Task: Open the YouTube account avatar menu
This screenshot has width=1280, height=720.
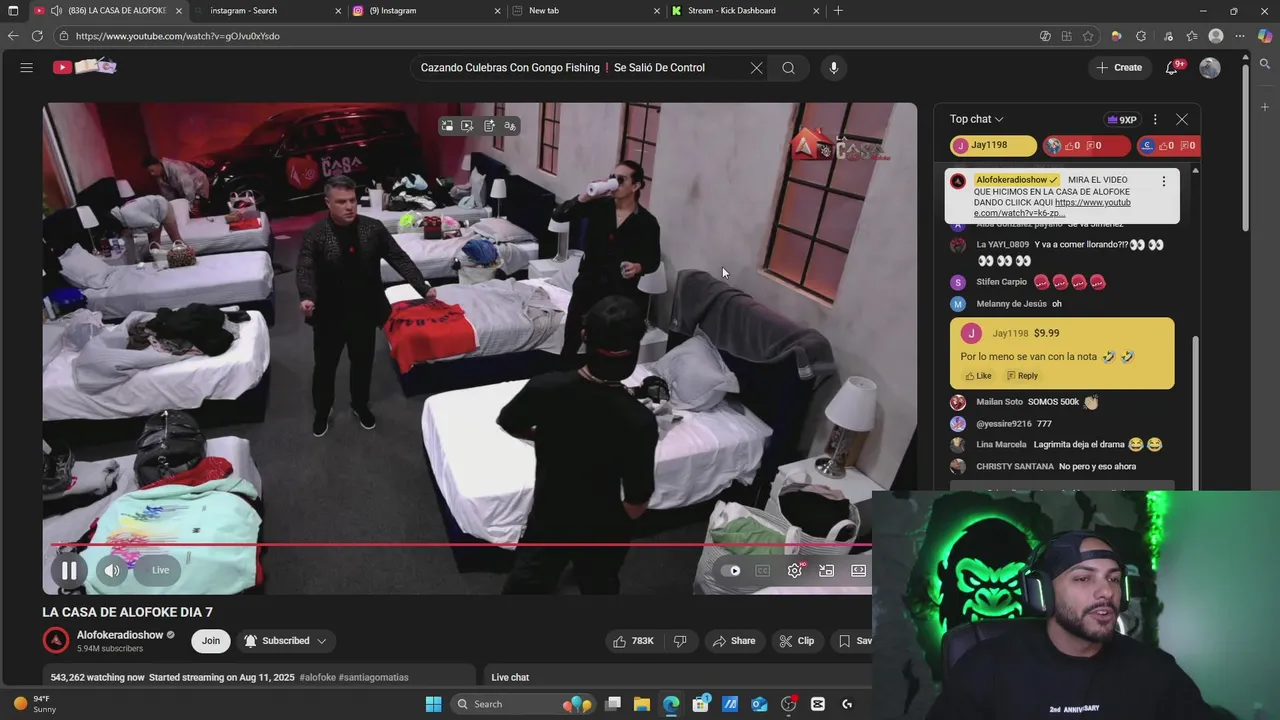Action: click(1210, 68)
